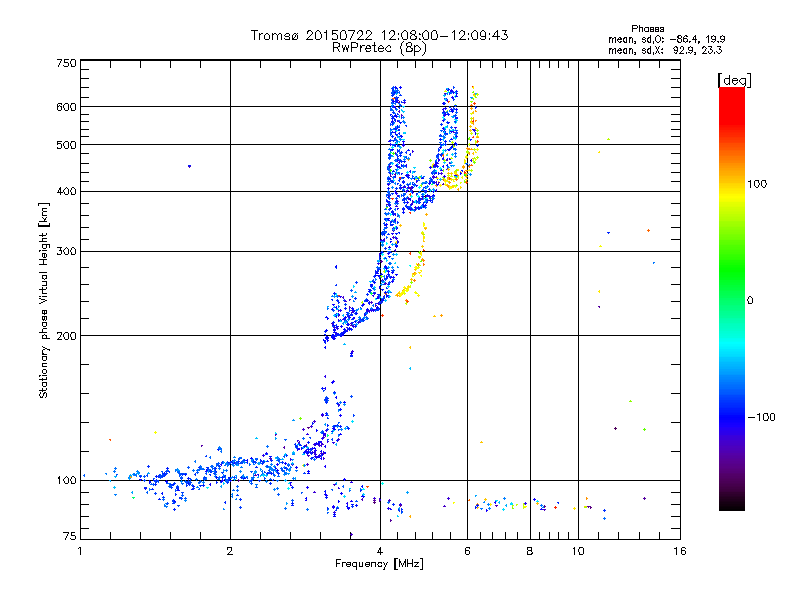Click the y-axis label '400'
Image resolution: width=800 pixels, height=600 pixels.
point(66,192)
